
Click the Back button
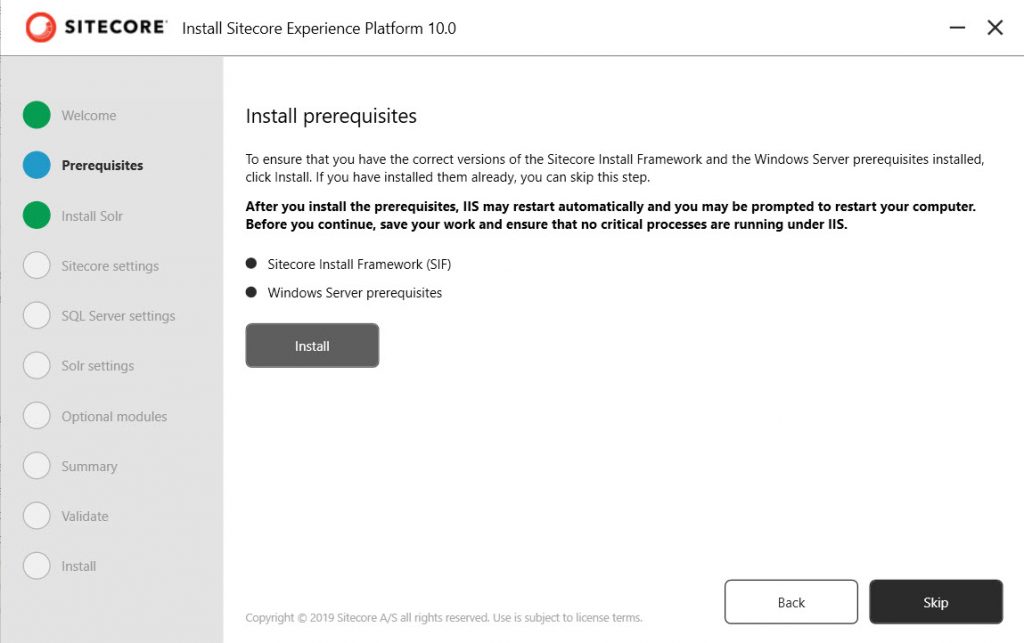791,602
